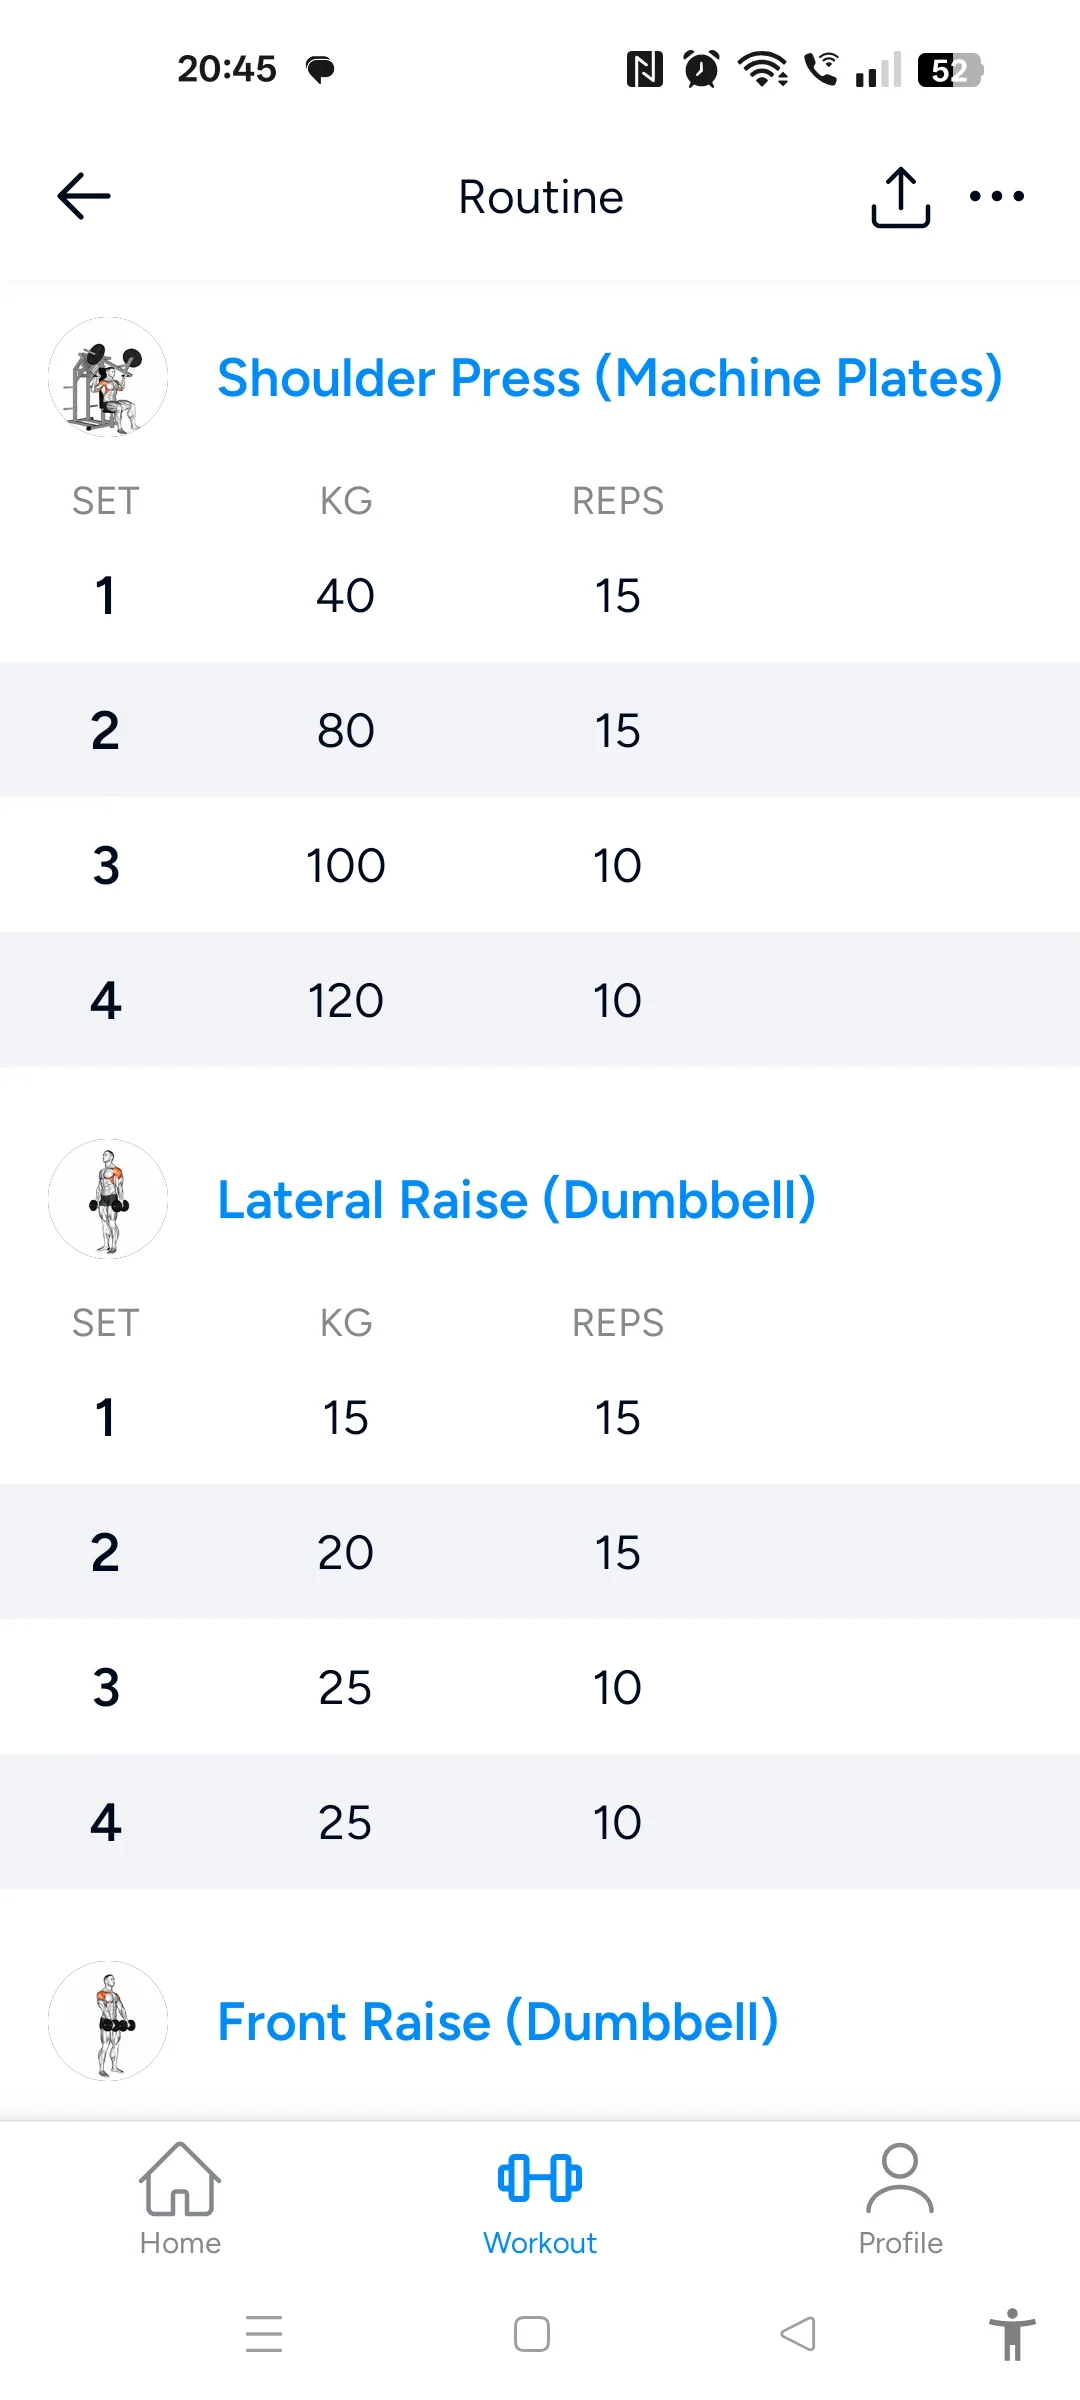Screen dimensions: 1080x2400
Task: Open Lateral Raise (Dumbbell) exercise link
Action: [x=516, y=1200]
